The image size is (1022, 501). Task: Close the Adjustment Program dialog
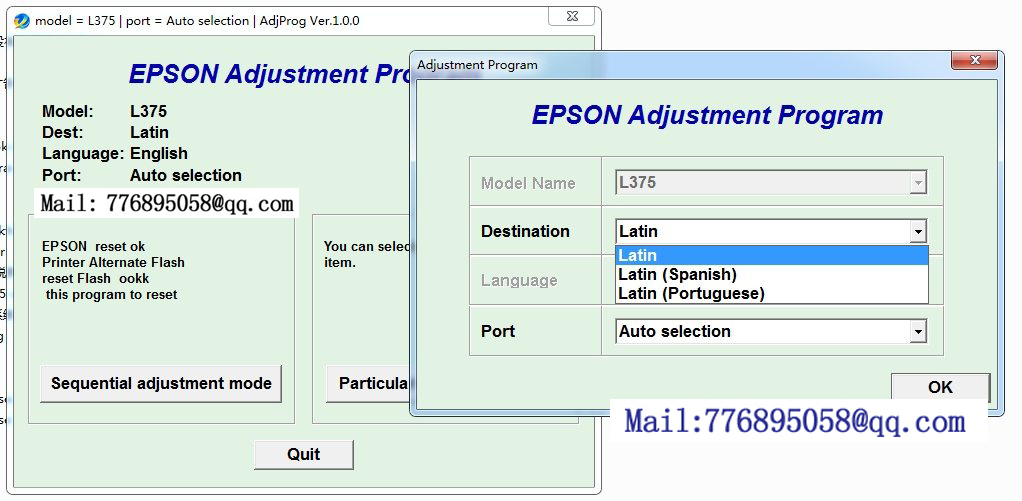click(974, 60)
